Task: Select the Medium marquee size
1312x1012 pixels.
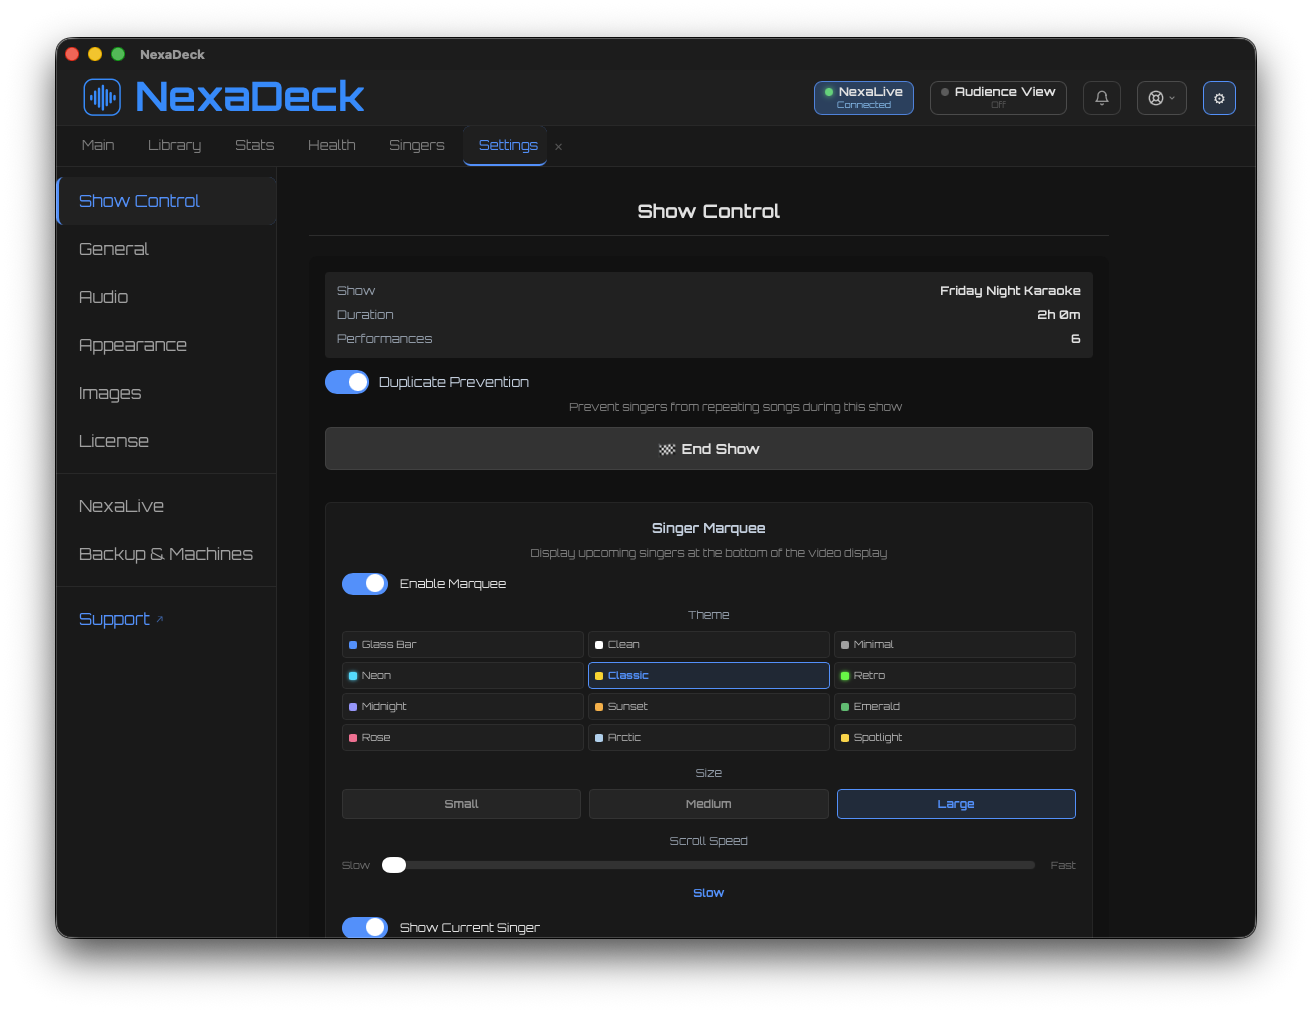Action: [x=708, y=803]
